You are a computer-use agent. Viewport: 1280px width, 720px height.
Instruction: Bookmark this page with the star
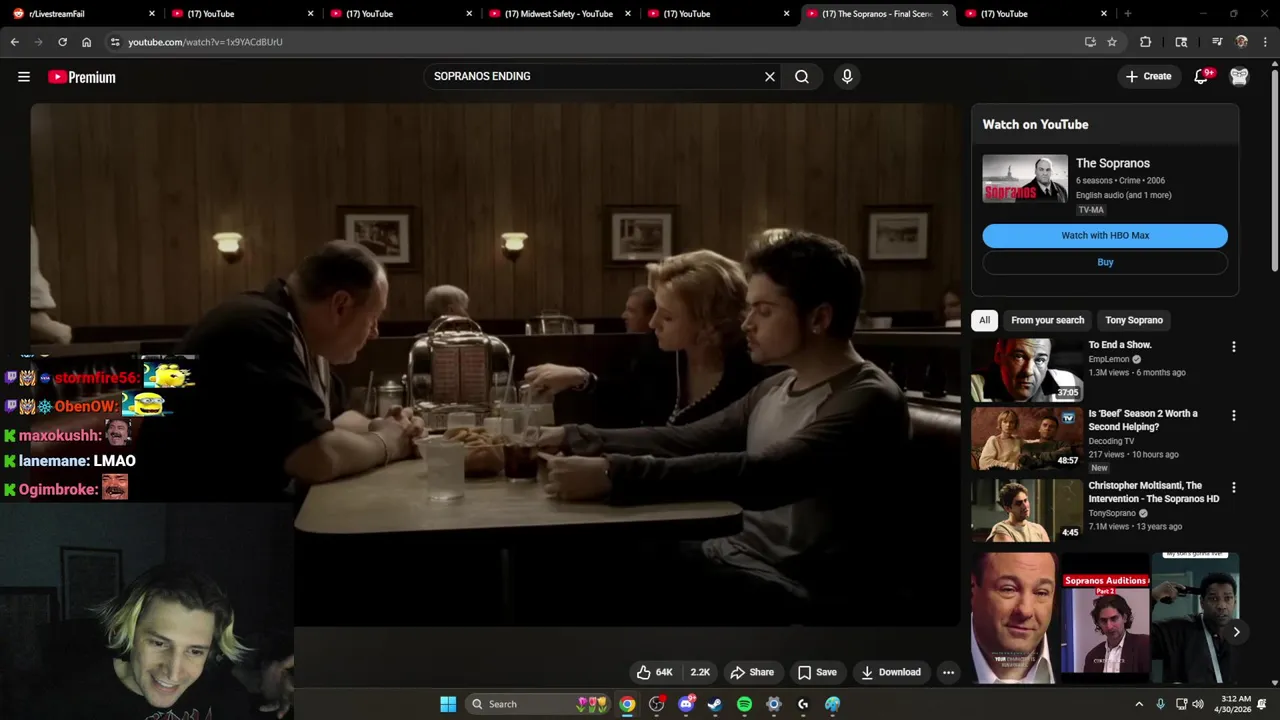coord(1112,42)
